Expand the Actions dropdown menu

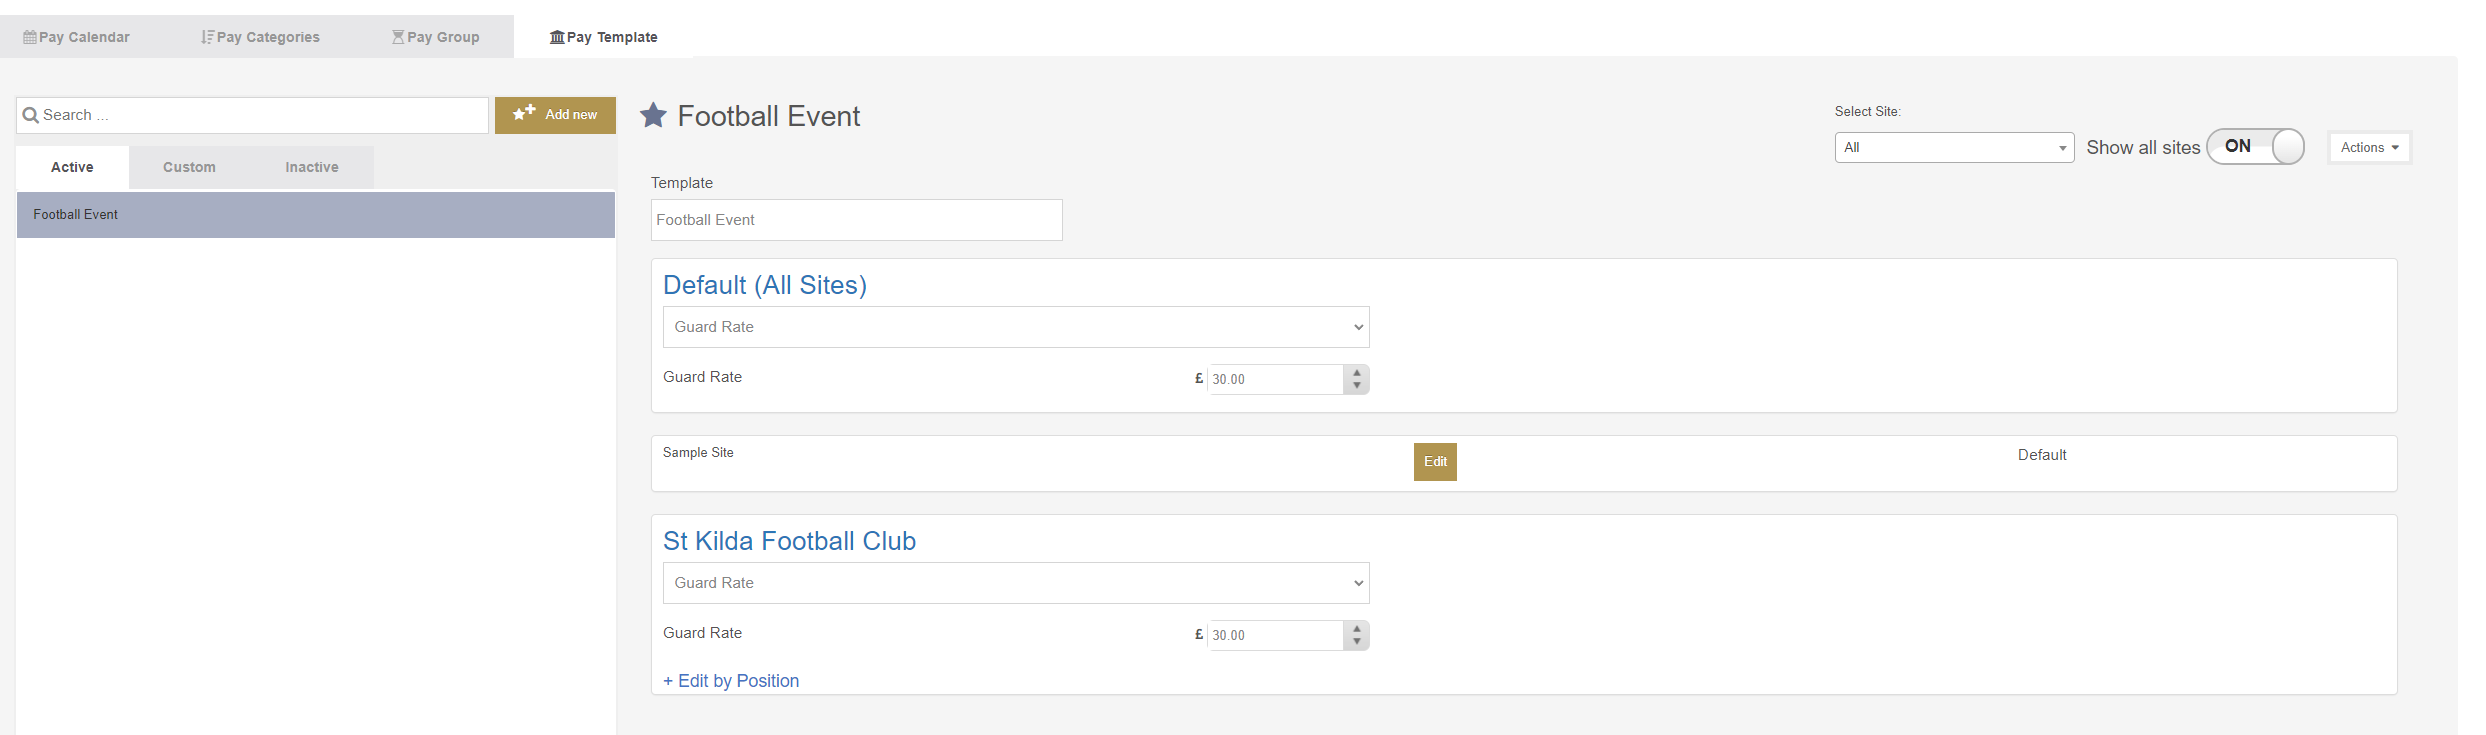coord(2369,147)
